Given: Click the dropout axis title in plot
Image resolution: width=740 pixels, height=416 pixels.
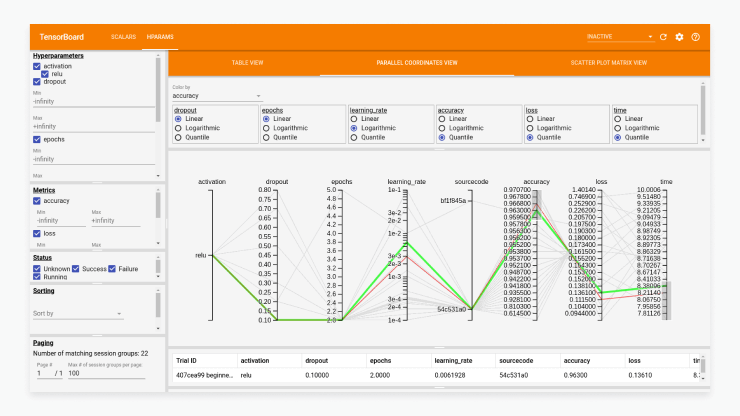Looking at the screenshot, I should click(x=277, y=182).
